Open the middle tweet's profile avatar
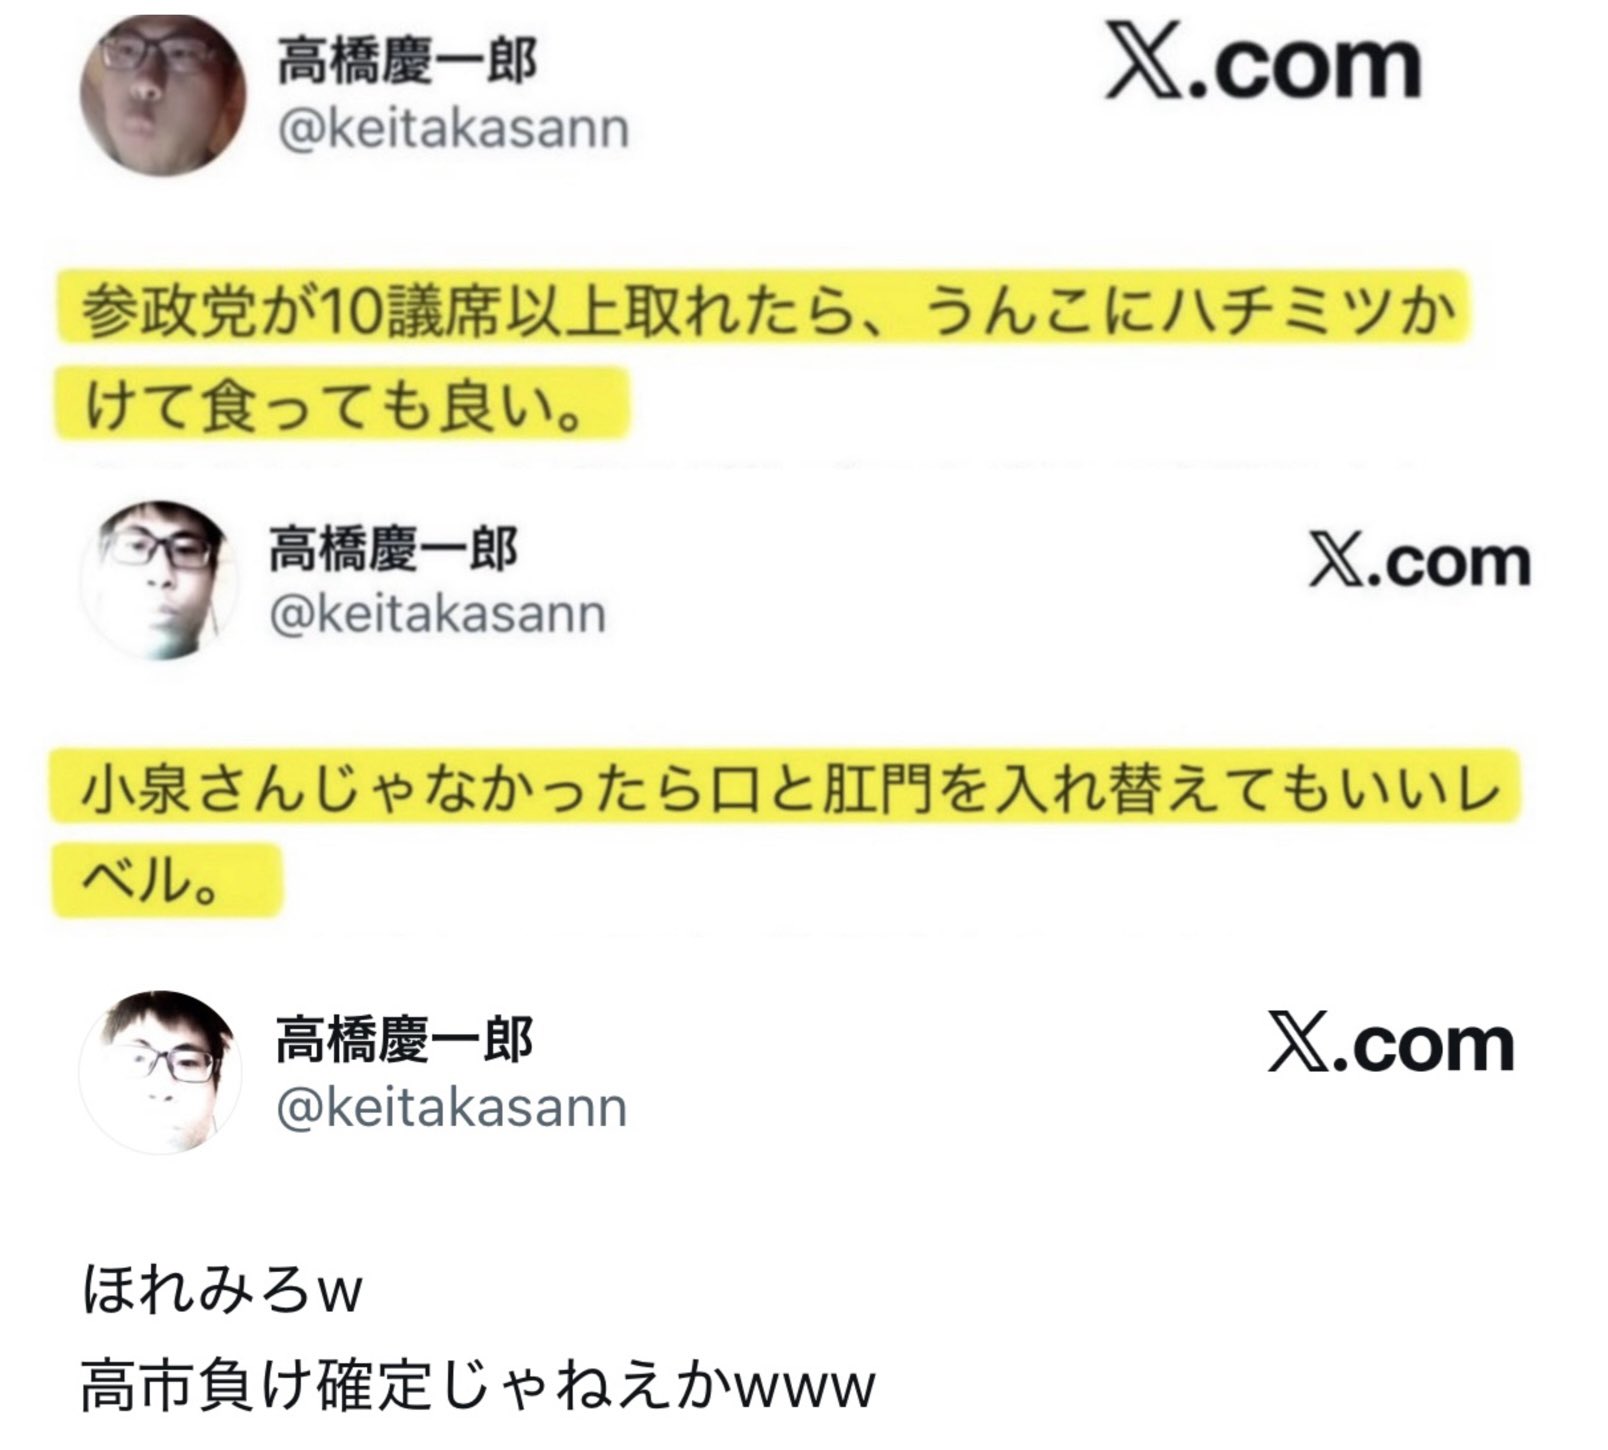This screenshot has height=1450, width=1608. pyautogui.click(x=158, y=580)
